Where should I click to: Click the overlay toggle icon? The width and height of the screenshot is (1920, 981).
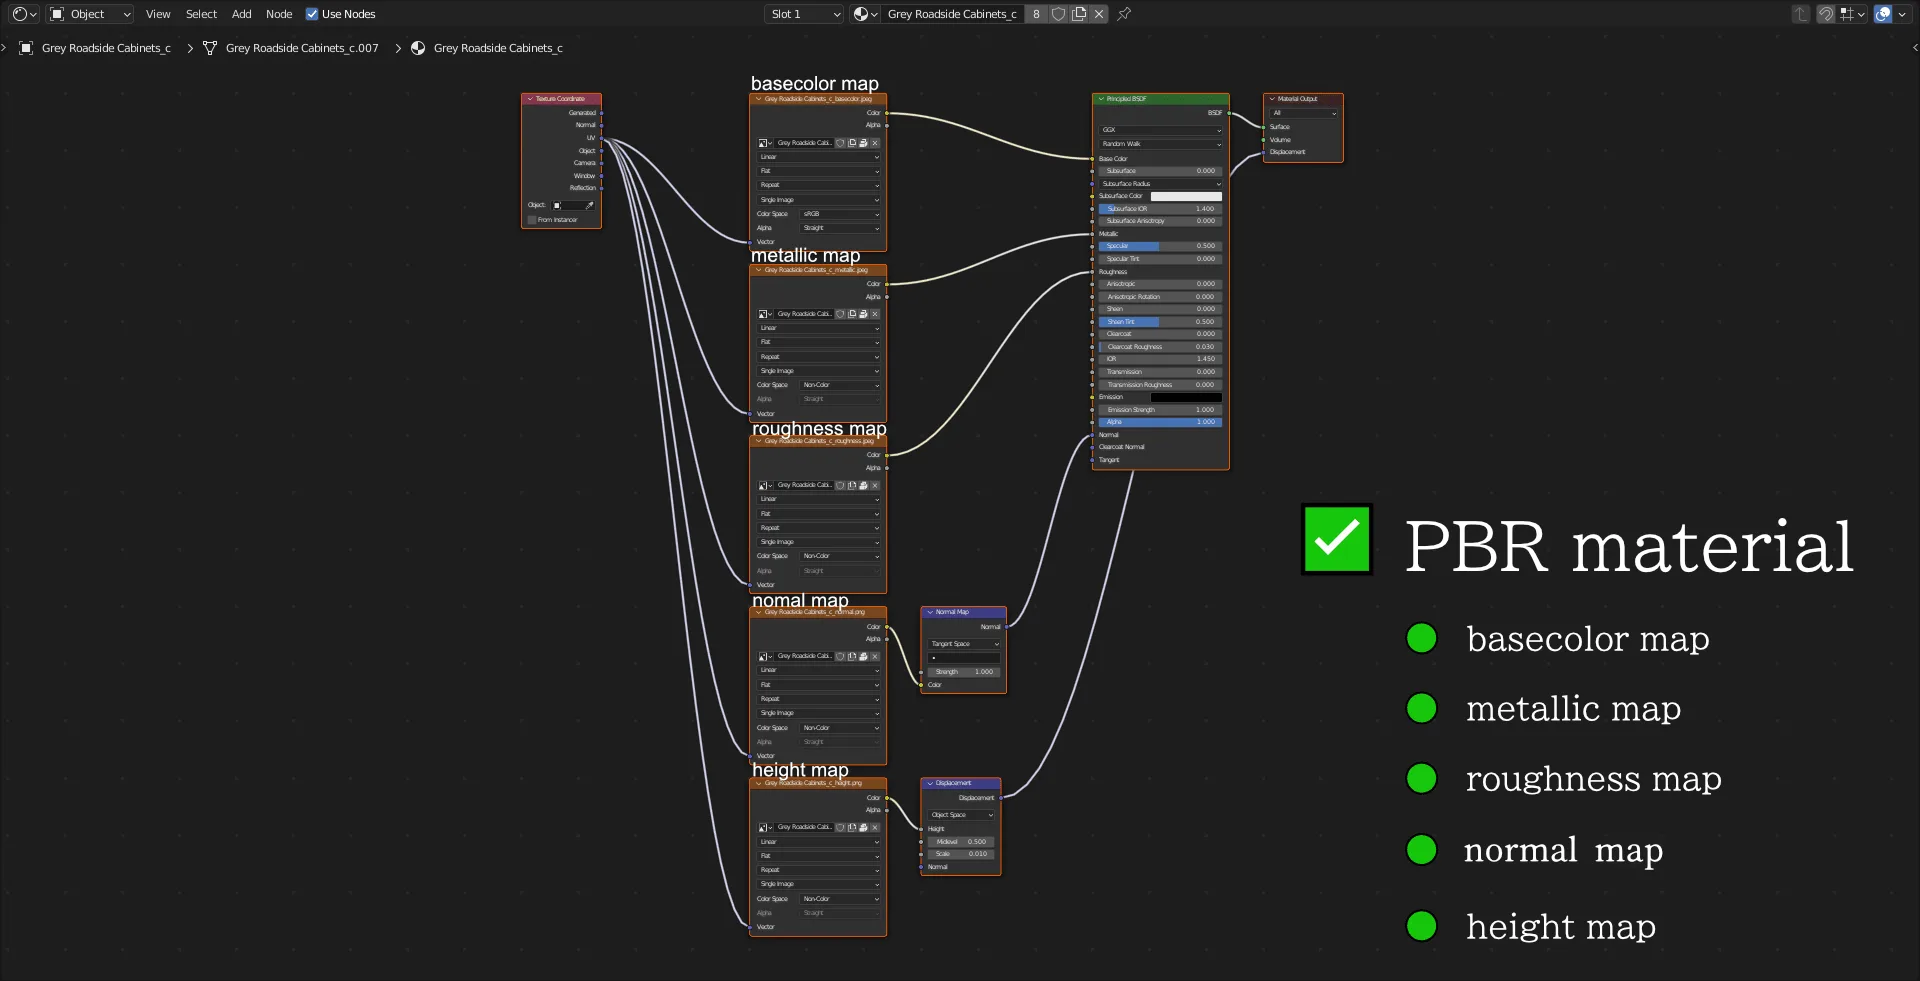[x=1883, y=14]
